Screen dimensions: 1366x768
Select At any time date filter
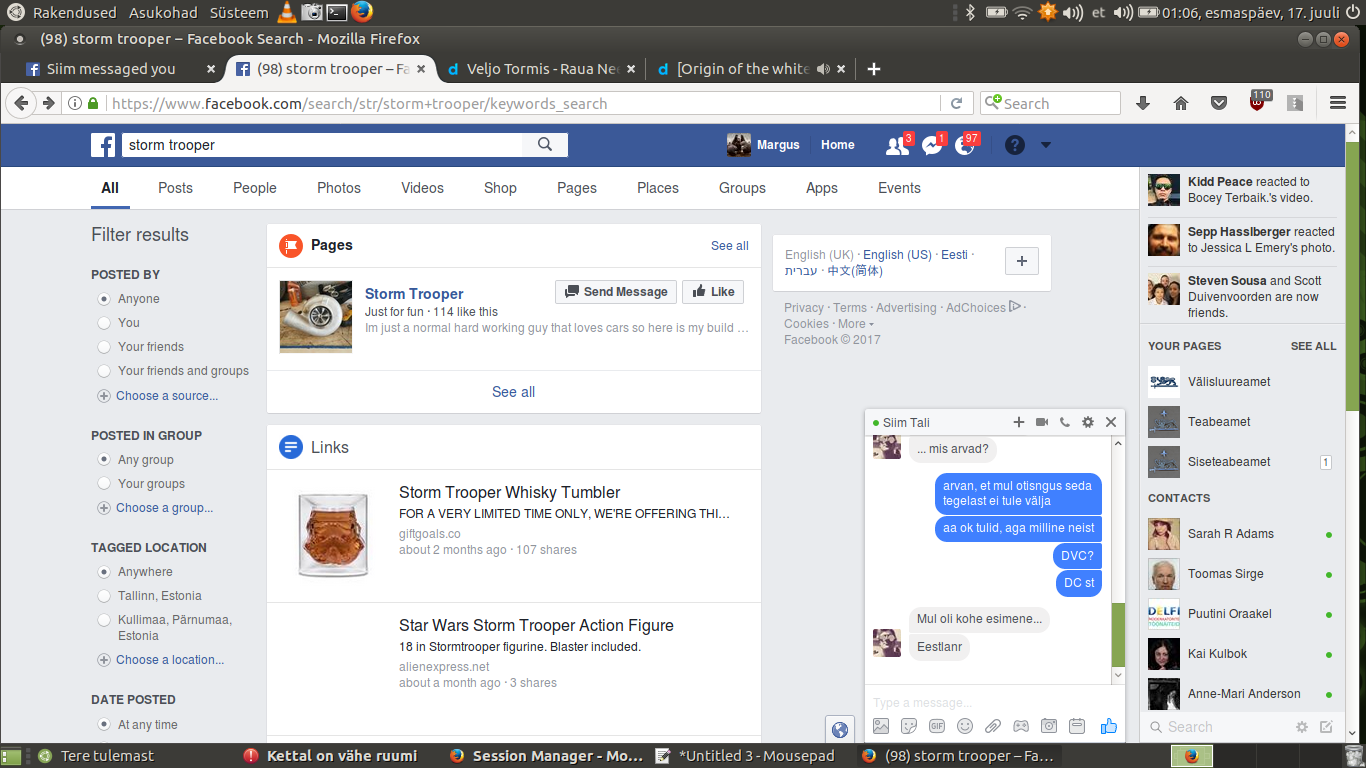coord(104,725)
